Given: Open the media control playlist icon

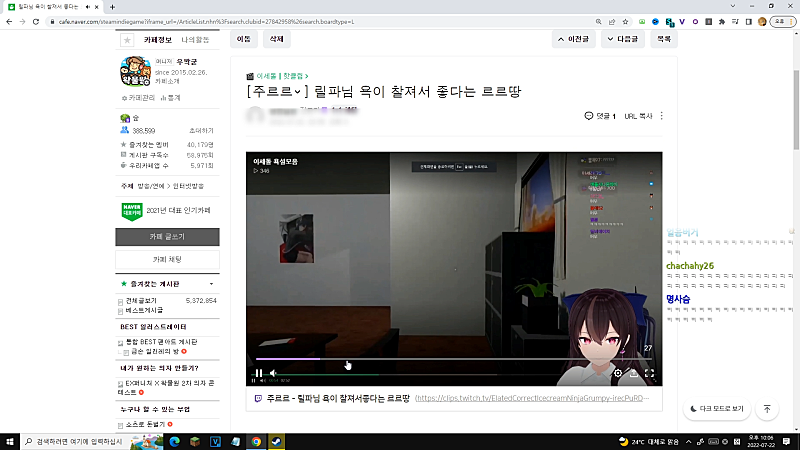Looking at the screenshot, I should [735, 22].
